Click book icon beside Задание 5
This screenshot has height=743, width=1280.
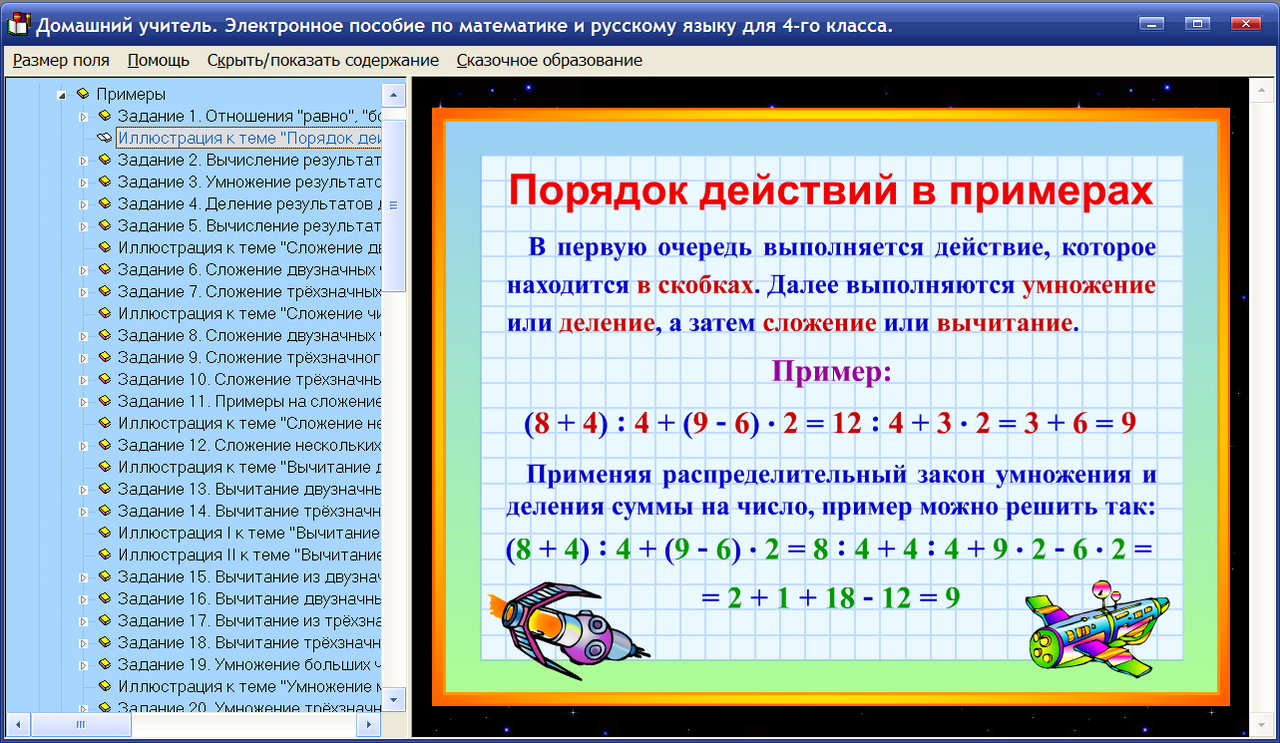pos(104,226)
